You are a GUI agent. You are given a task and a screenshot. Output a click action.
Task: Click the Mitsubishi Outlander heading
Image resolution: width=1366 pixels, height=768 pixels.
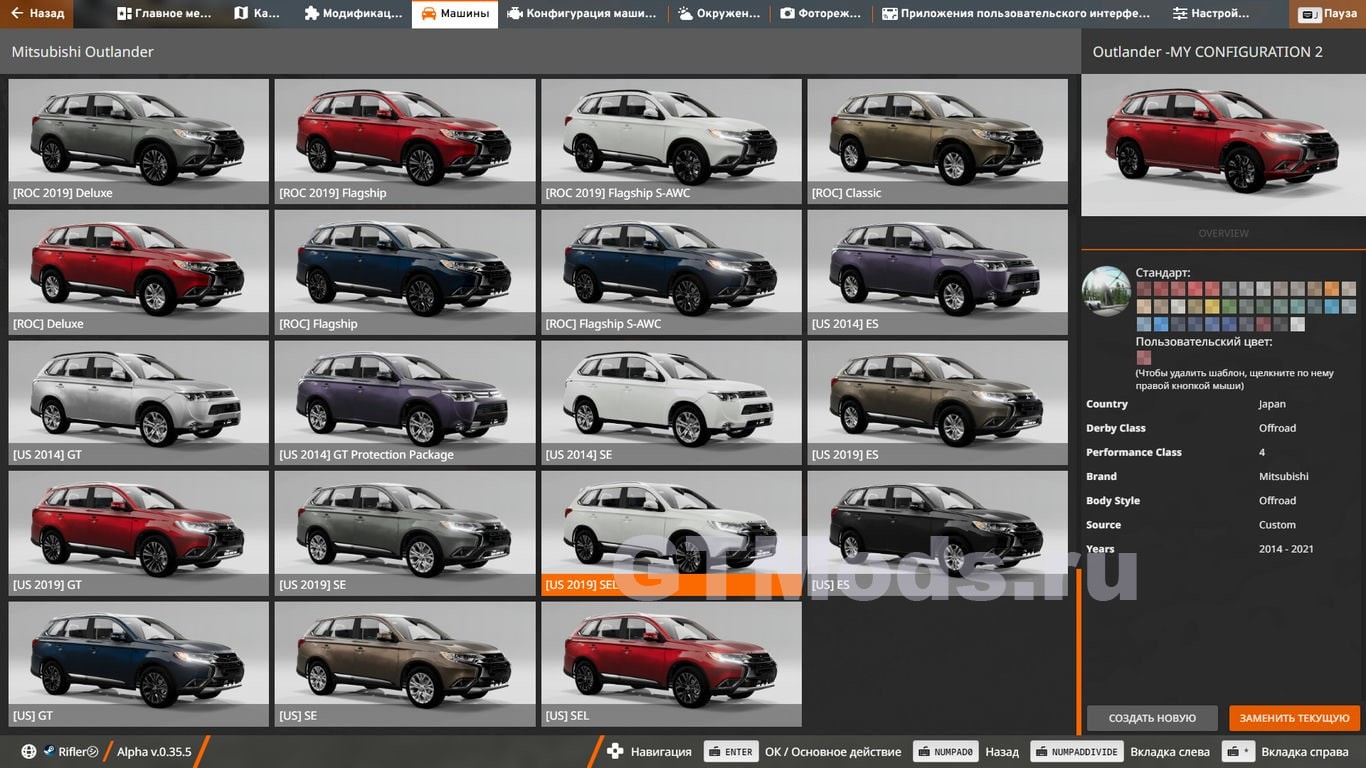click(x=83, y=52)
